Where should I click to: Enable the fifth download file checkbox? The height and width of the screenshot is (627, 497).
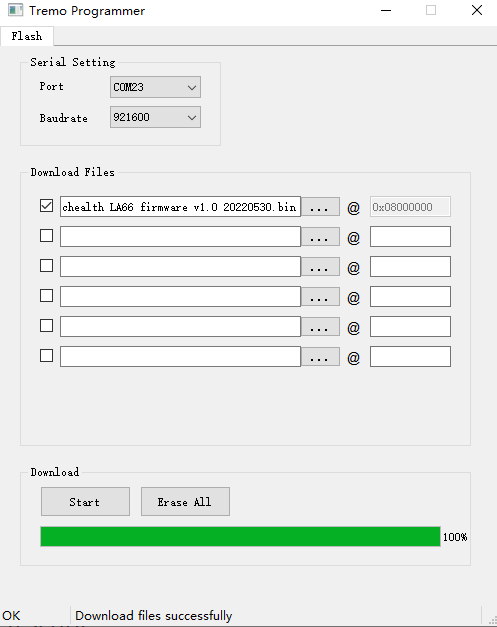(46, 325)
